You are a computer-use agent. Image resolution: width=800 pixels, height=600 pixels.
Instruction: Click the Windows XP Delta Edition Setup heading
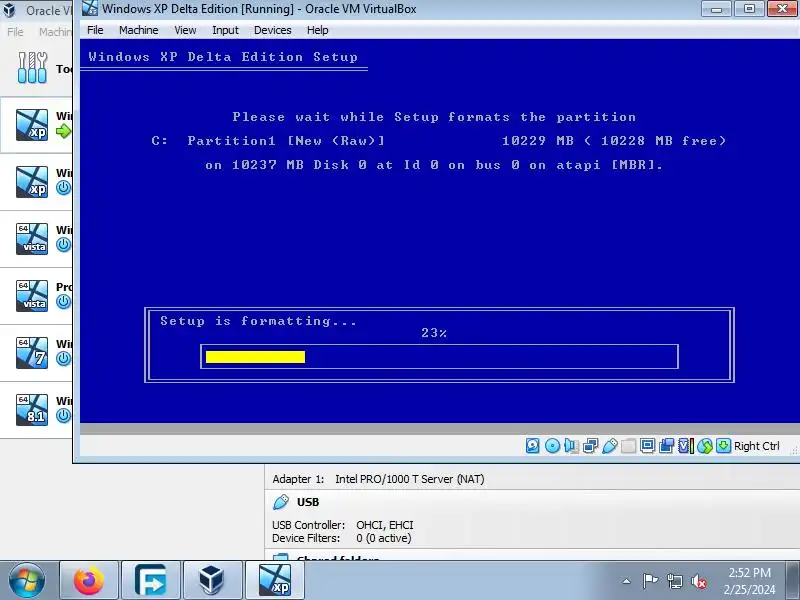click(223, 57)
